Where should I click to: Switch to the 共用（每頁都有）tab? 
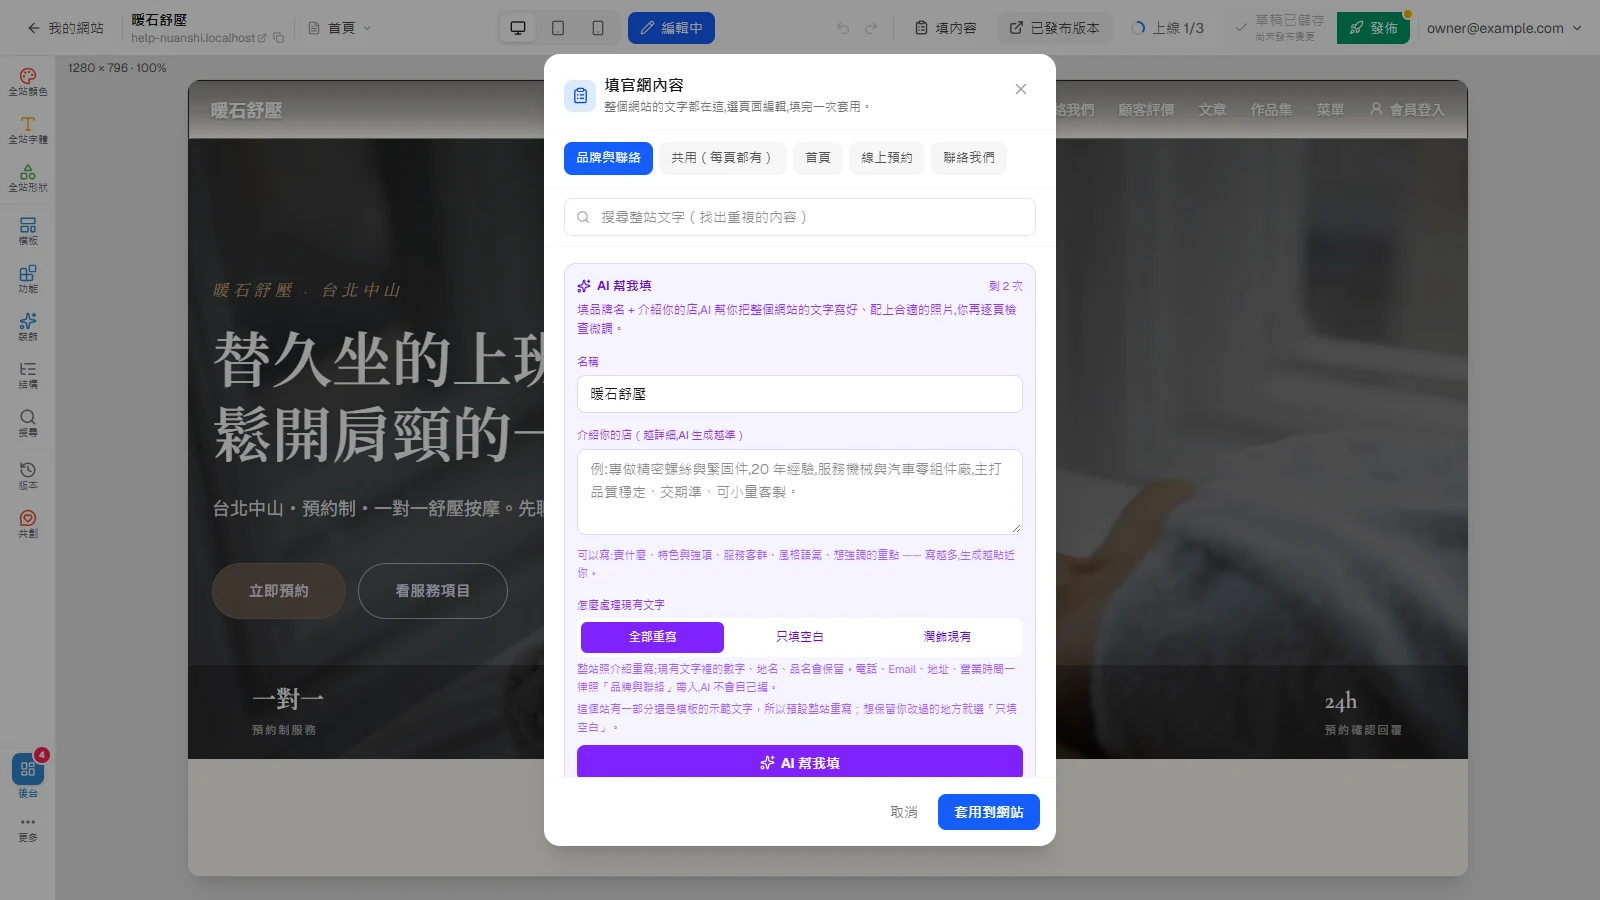click(x=722, y=158)
